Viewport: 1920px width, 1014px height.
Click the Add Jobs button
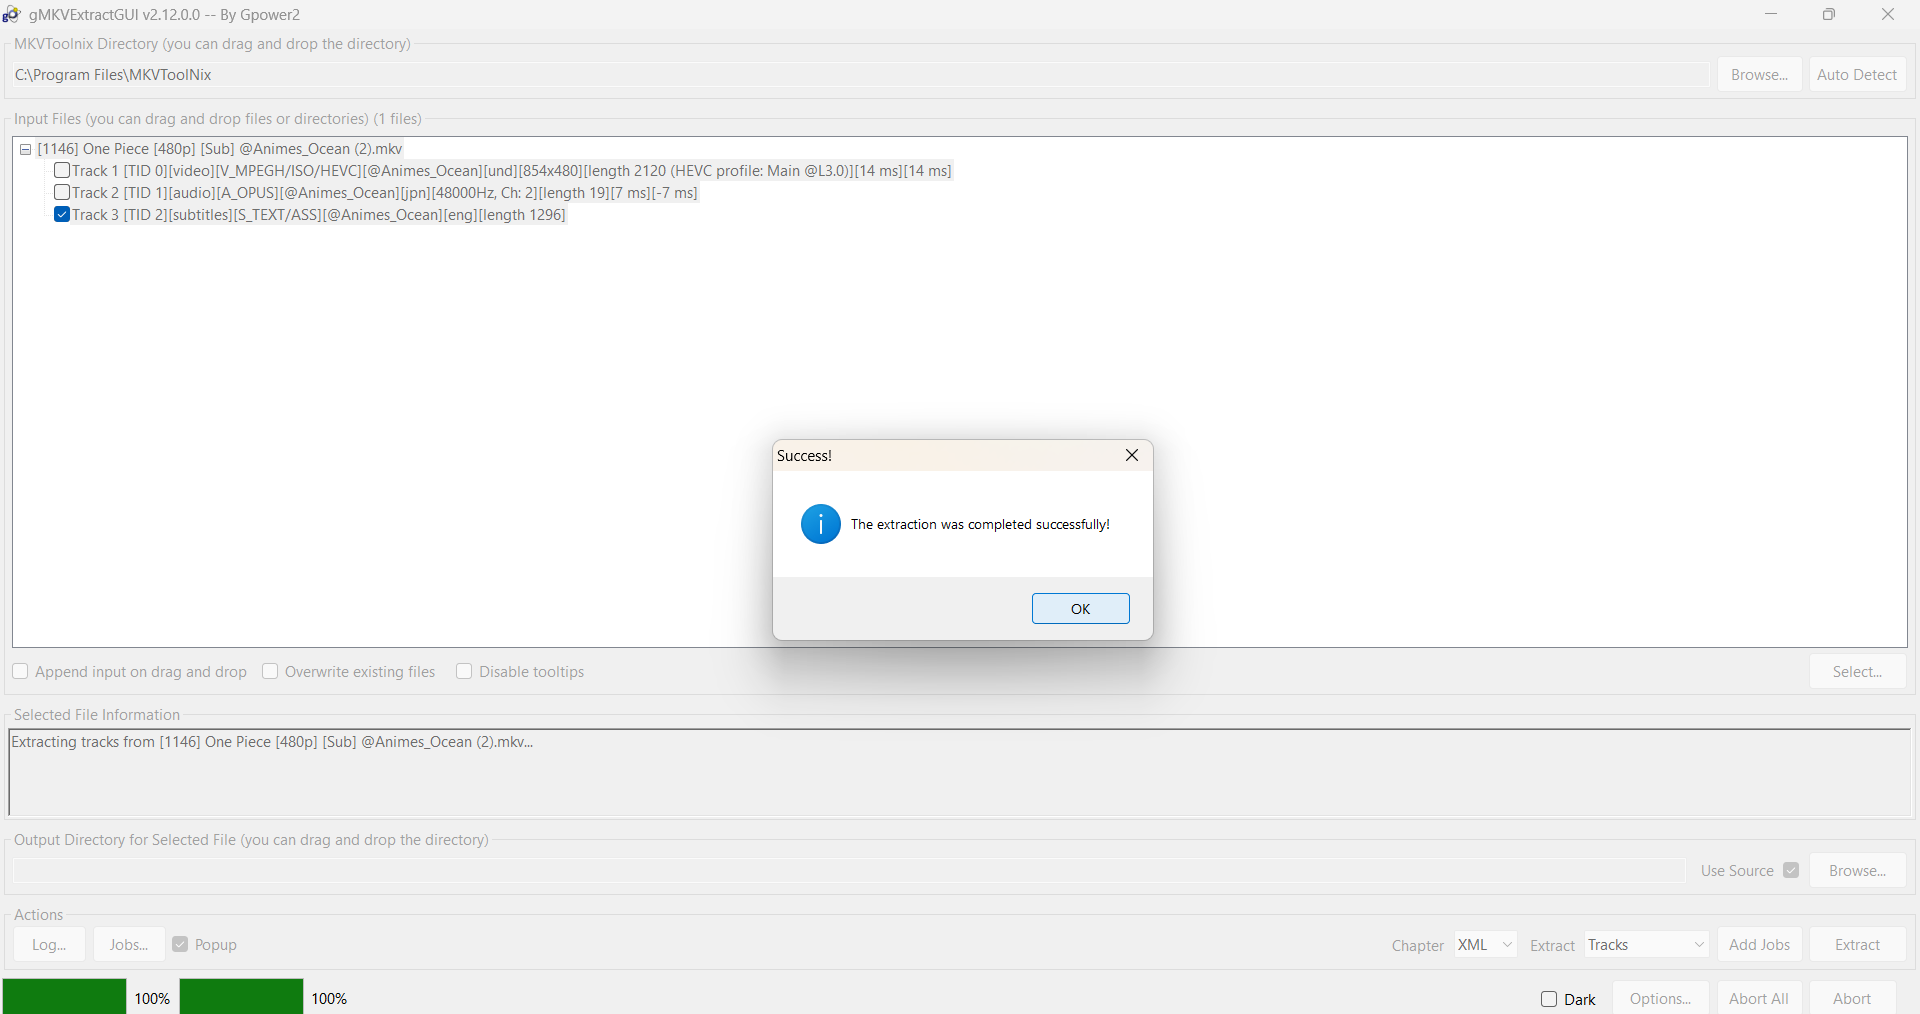pyautogui.click(x=1759, y=945)
